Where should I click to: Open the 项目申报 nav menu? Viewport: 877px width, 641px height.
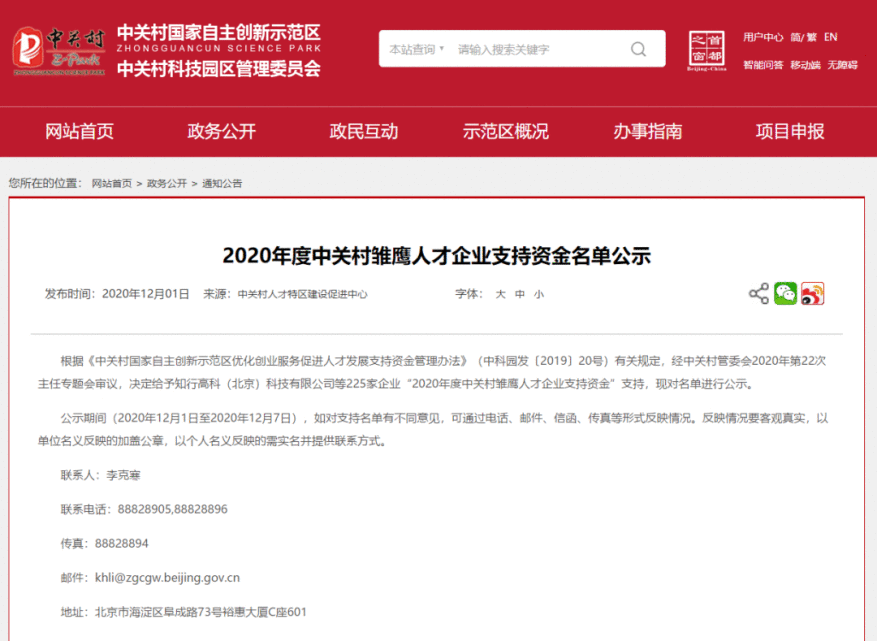[x=790, y=131]
